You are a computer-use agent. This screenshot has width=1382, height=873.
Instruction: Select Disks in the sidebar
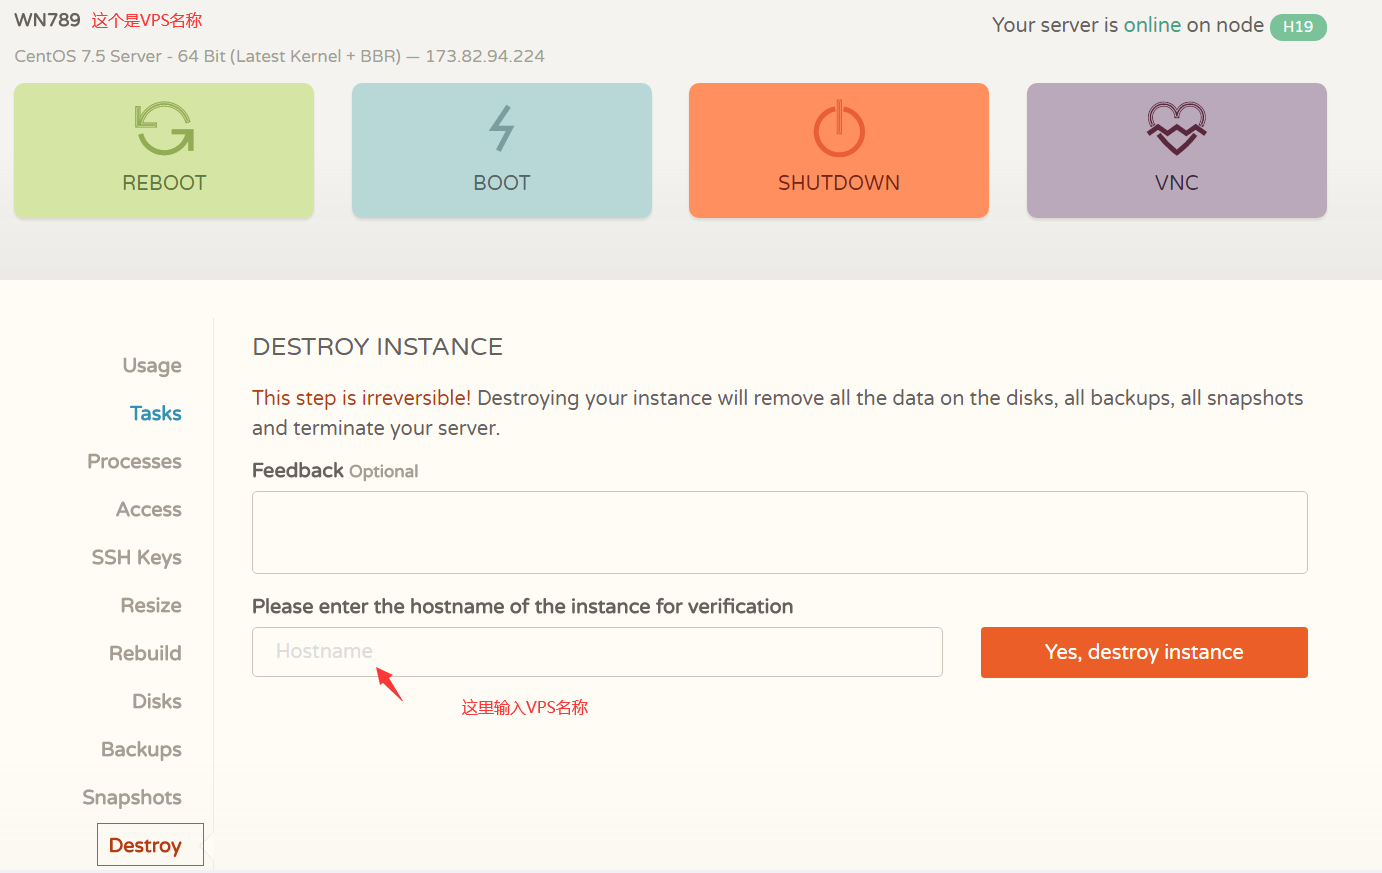point(156,701)
